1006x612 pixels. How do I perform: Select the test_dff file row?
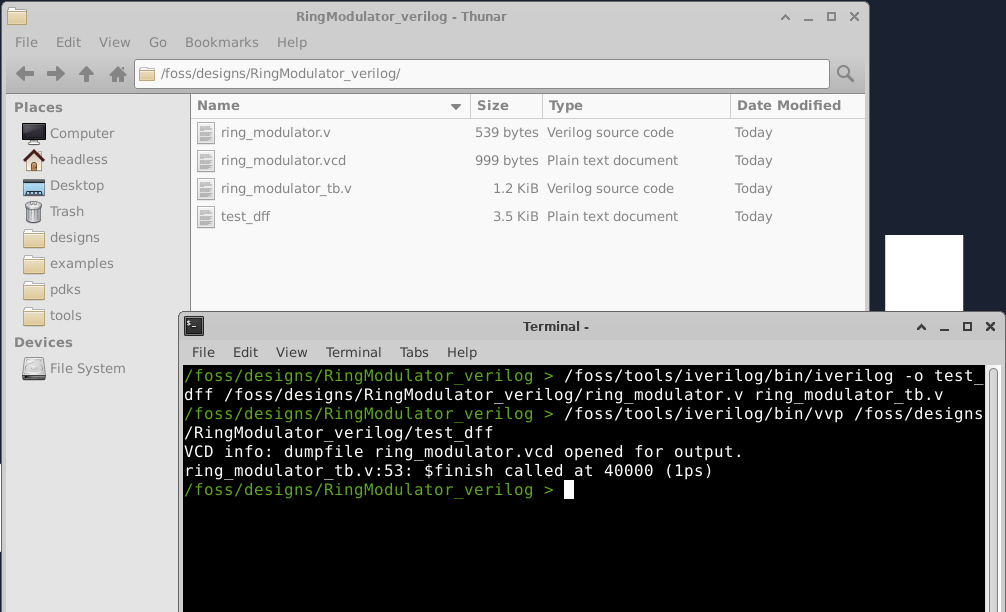click(245, 217)
